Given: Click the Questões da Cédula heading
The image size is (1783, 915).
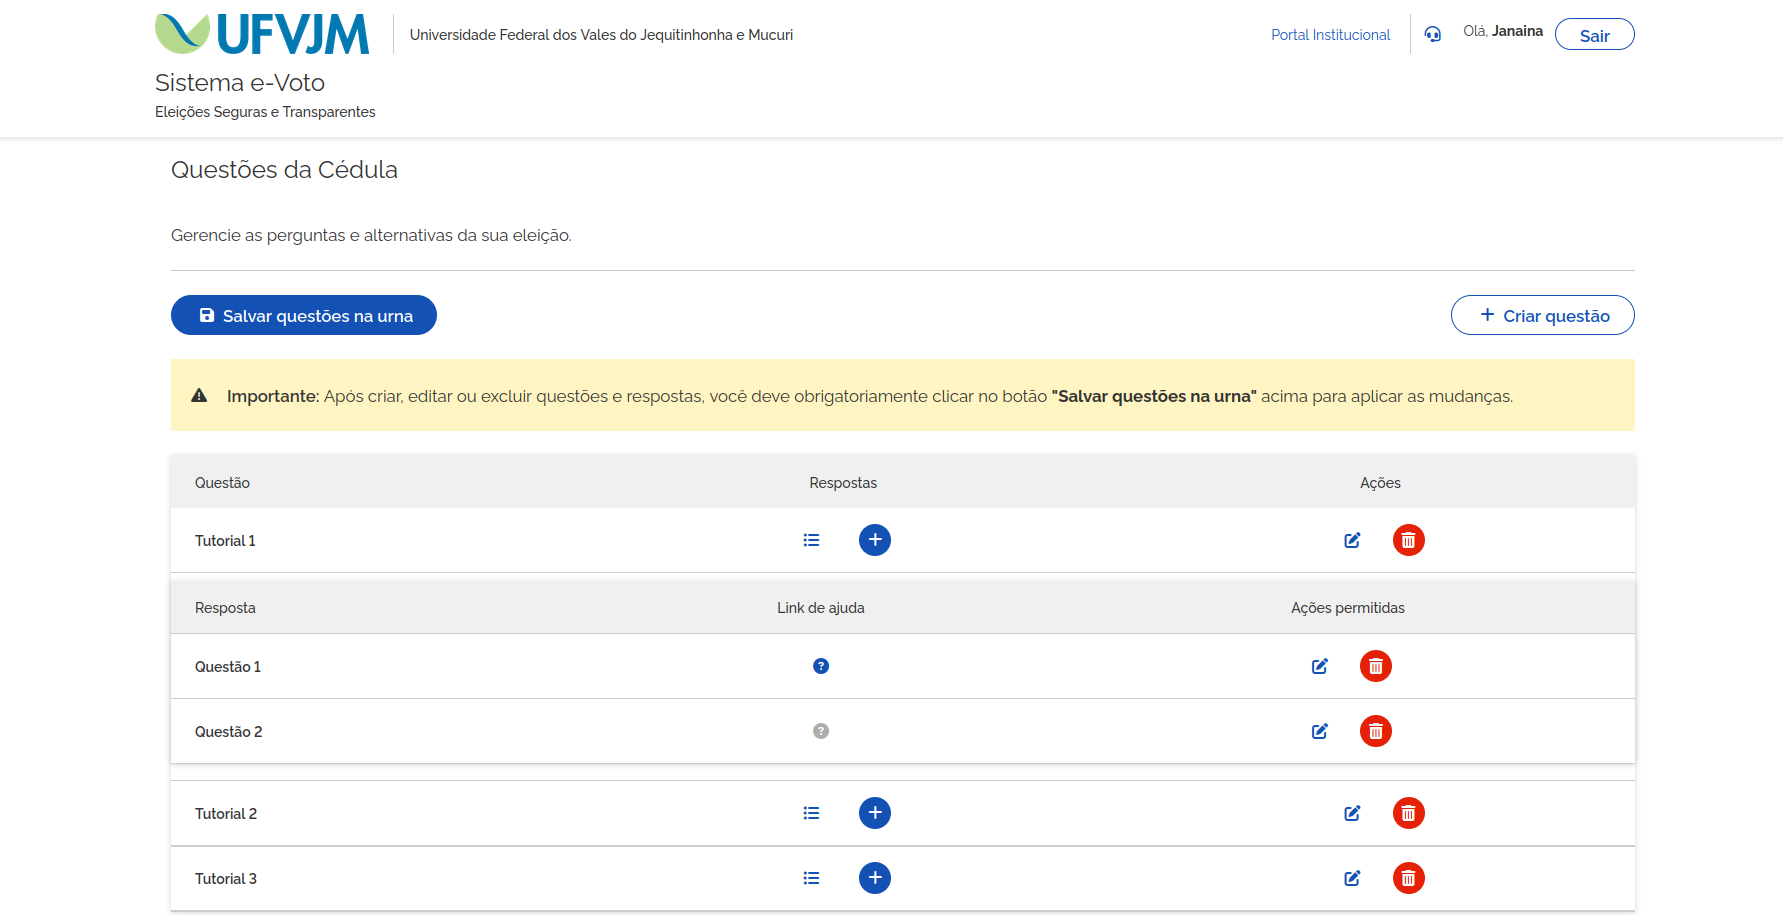Looking at the screenshot, I should pyautogui.click(x=284, y=170).
